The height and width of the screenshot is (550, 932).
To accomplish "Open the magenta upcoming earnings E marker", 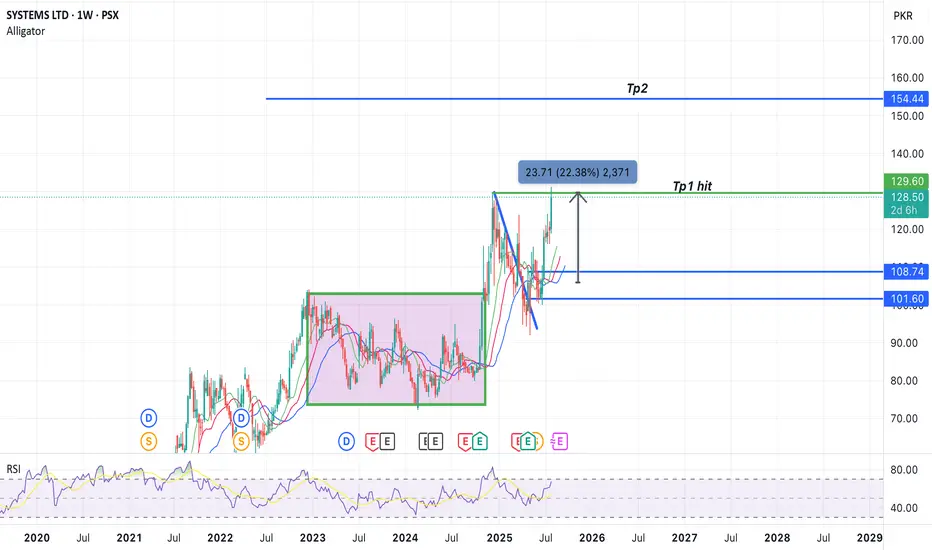I will (559, 441).
